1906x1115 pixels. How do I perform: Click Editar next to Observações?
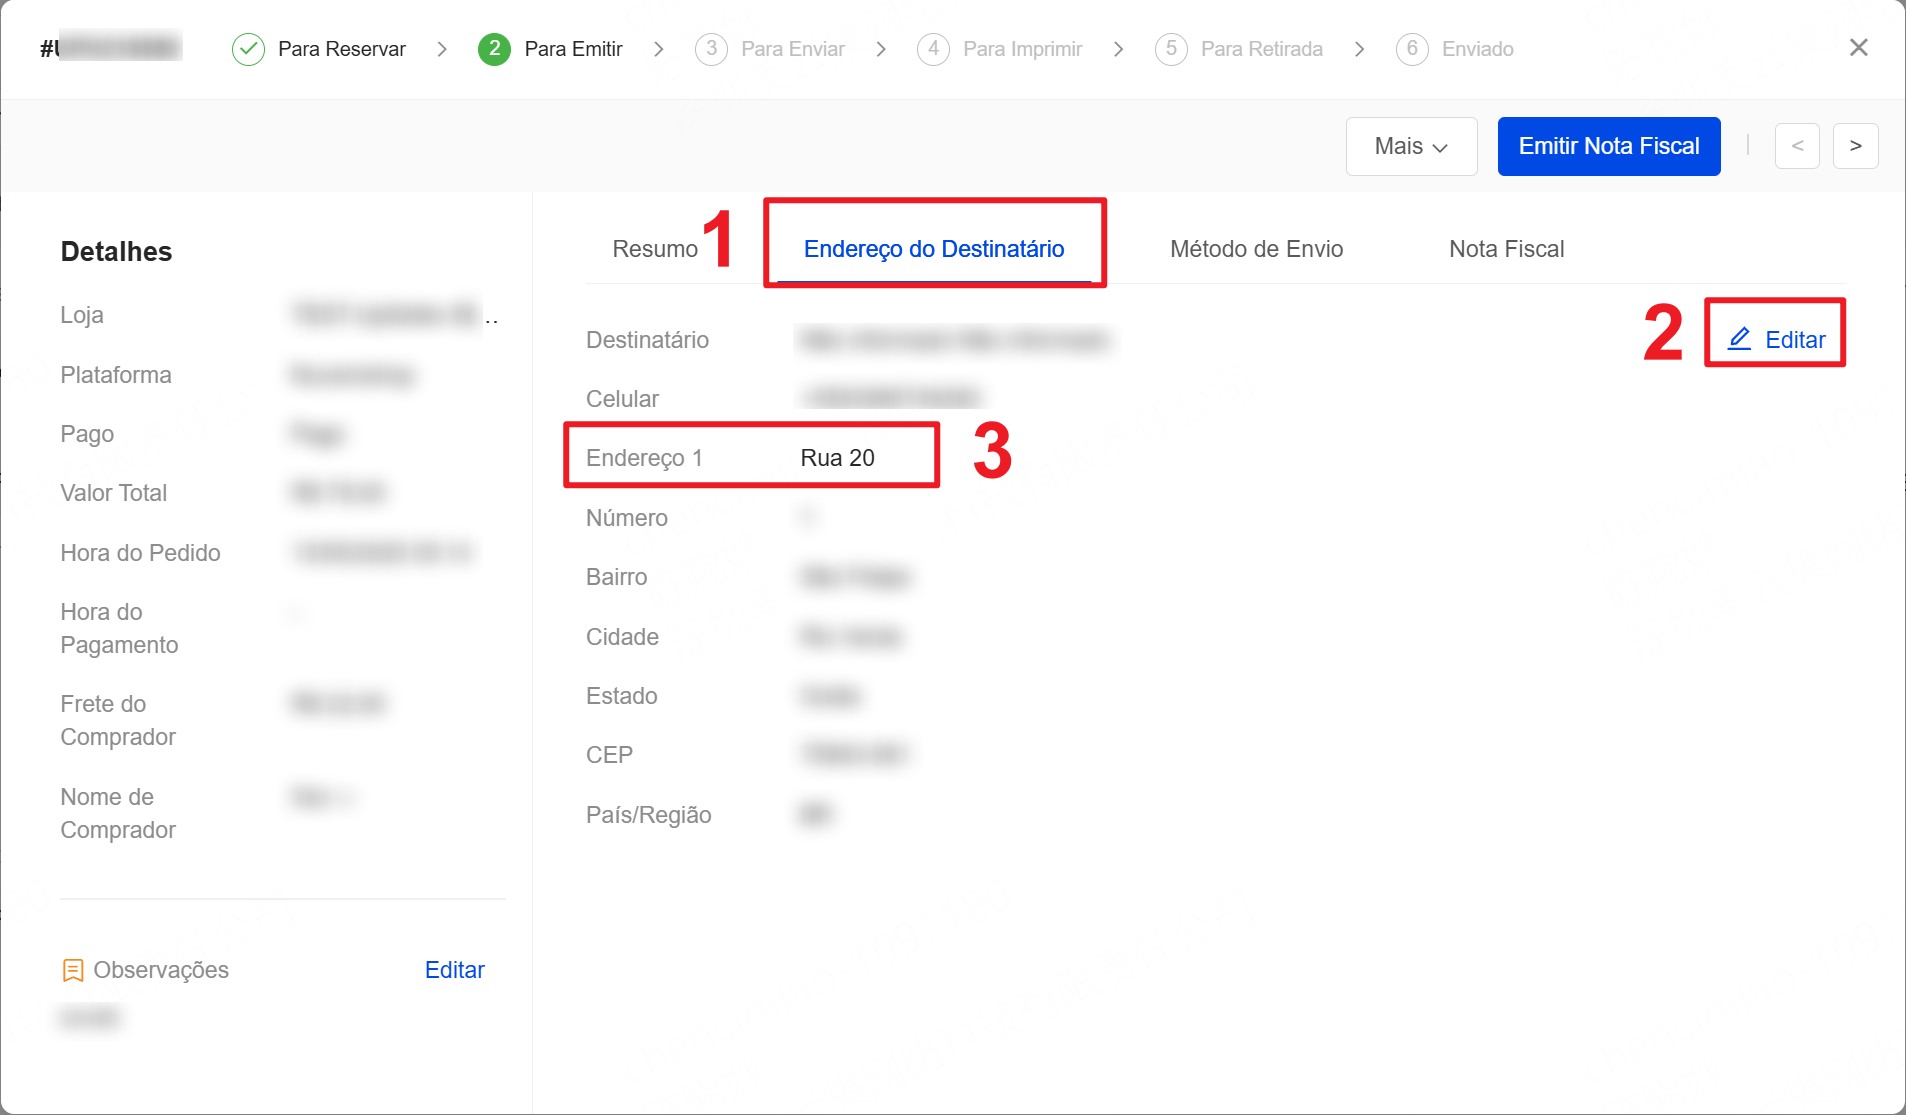454,969
